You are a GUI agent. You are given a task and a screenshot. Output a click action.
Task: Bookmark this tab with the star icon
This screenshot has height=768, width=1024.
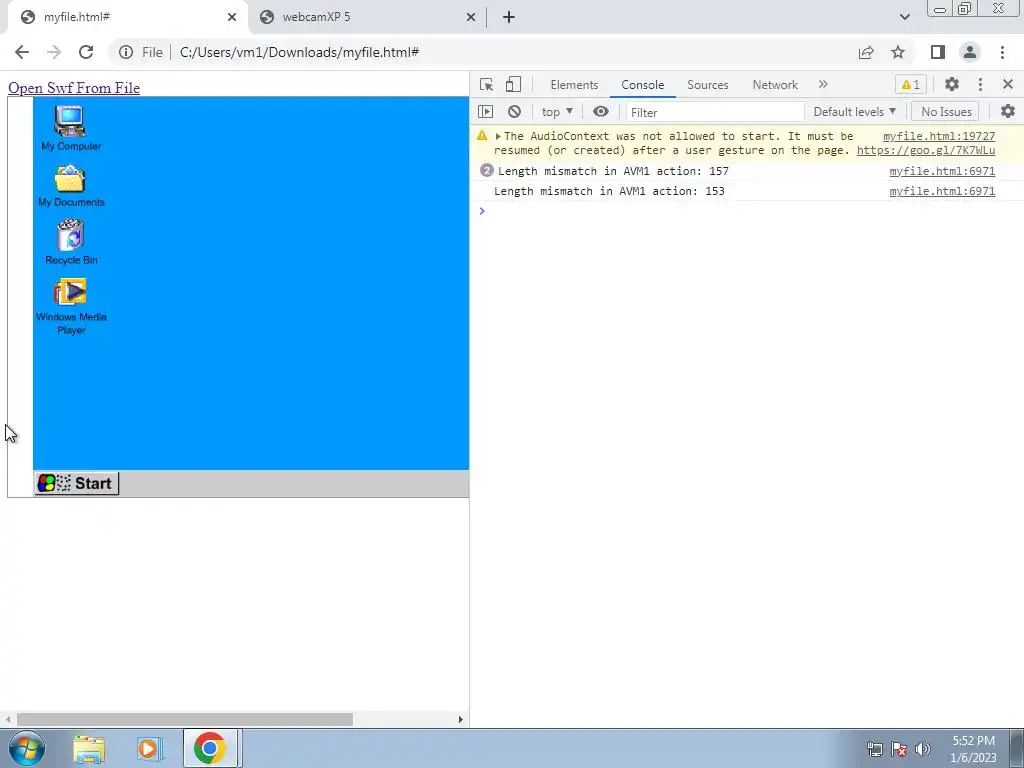pos(898,52)
